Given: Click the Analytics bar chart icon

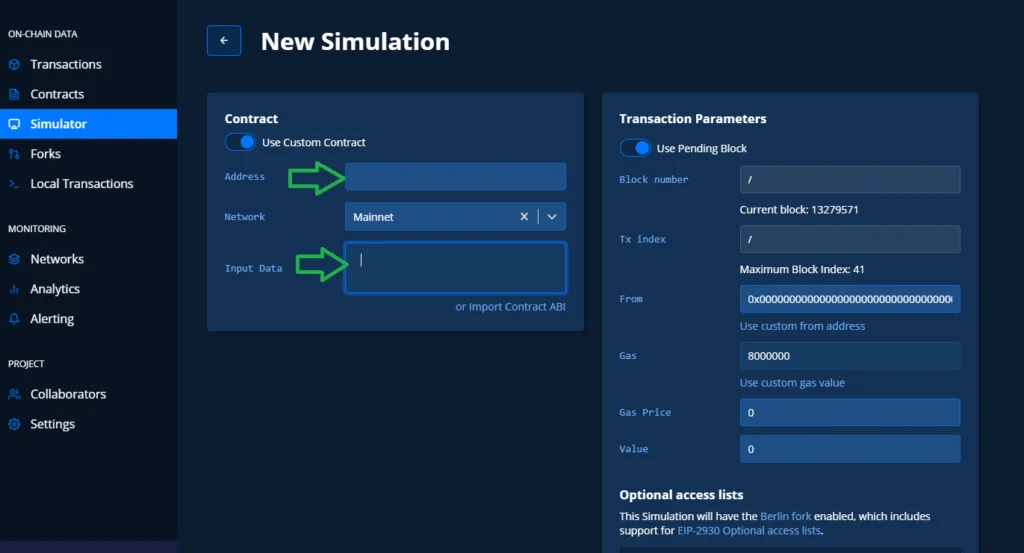Looking at the screenshot, I should (x=14, y=289).
